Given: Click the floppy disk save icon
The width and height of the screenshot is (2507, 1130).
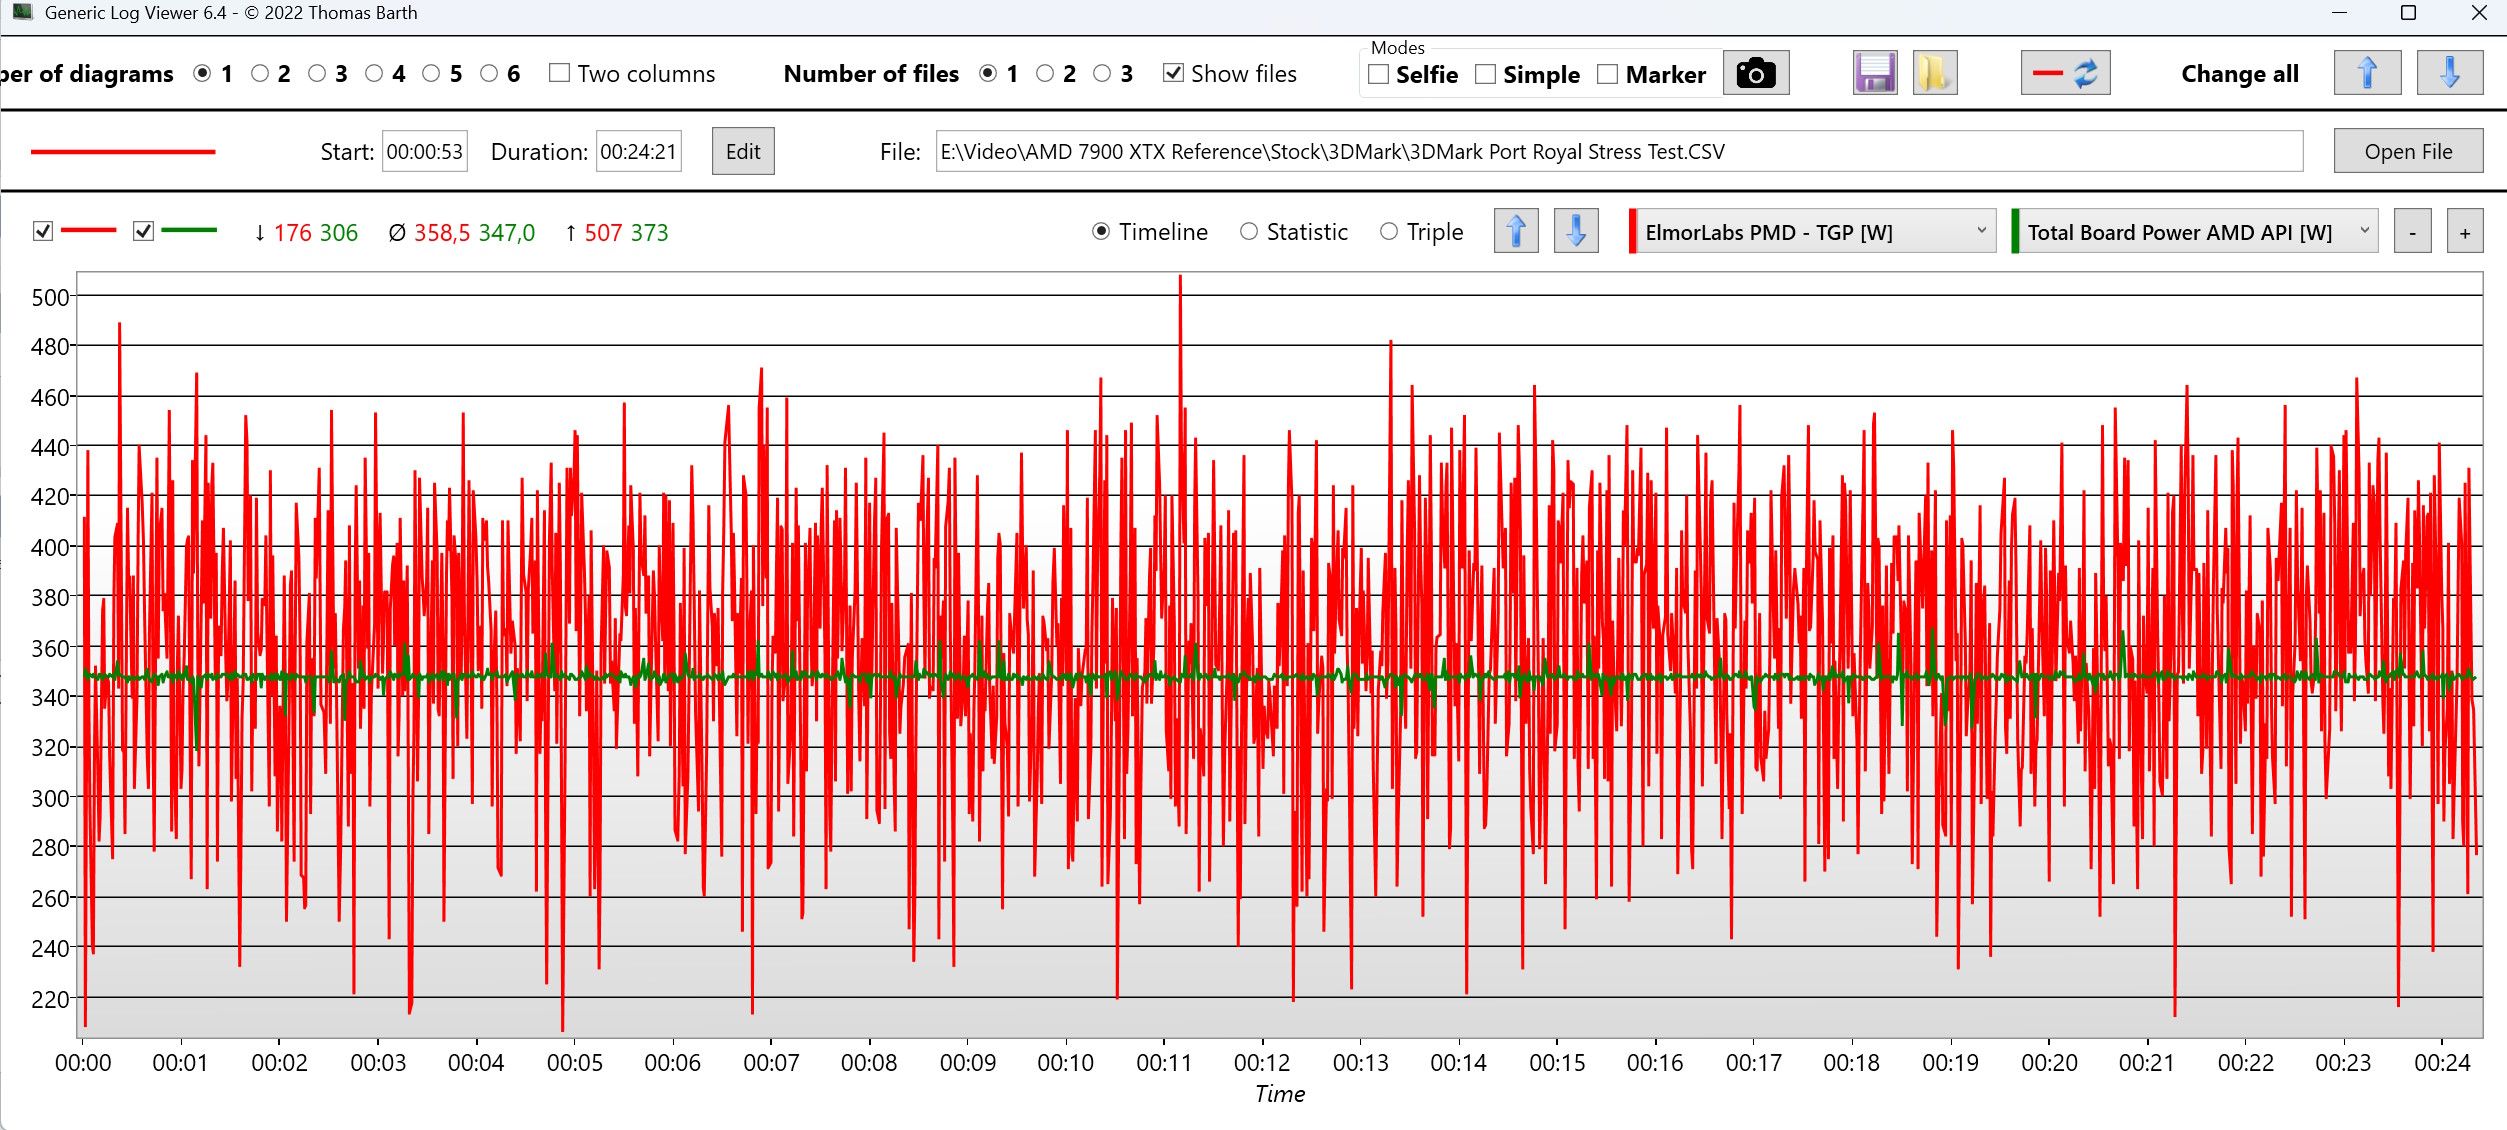Looking at the screenshot, I should [1874, 74].
